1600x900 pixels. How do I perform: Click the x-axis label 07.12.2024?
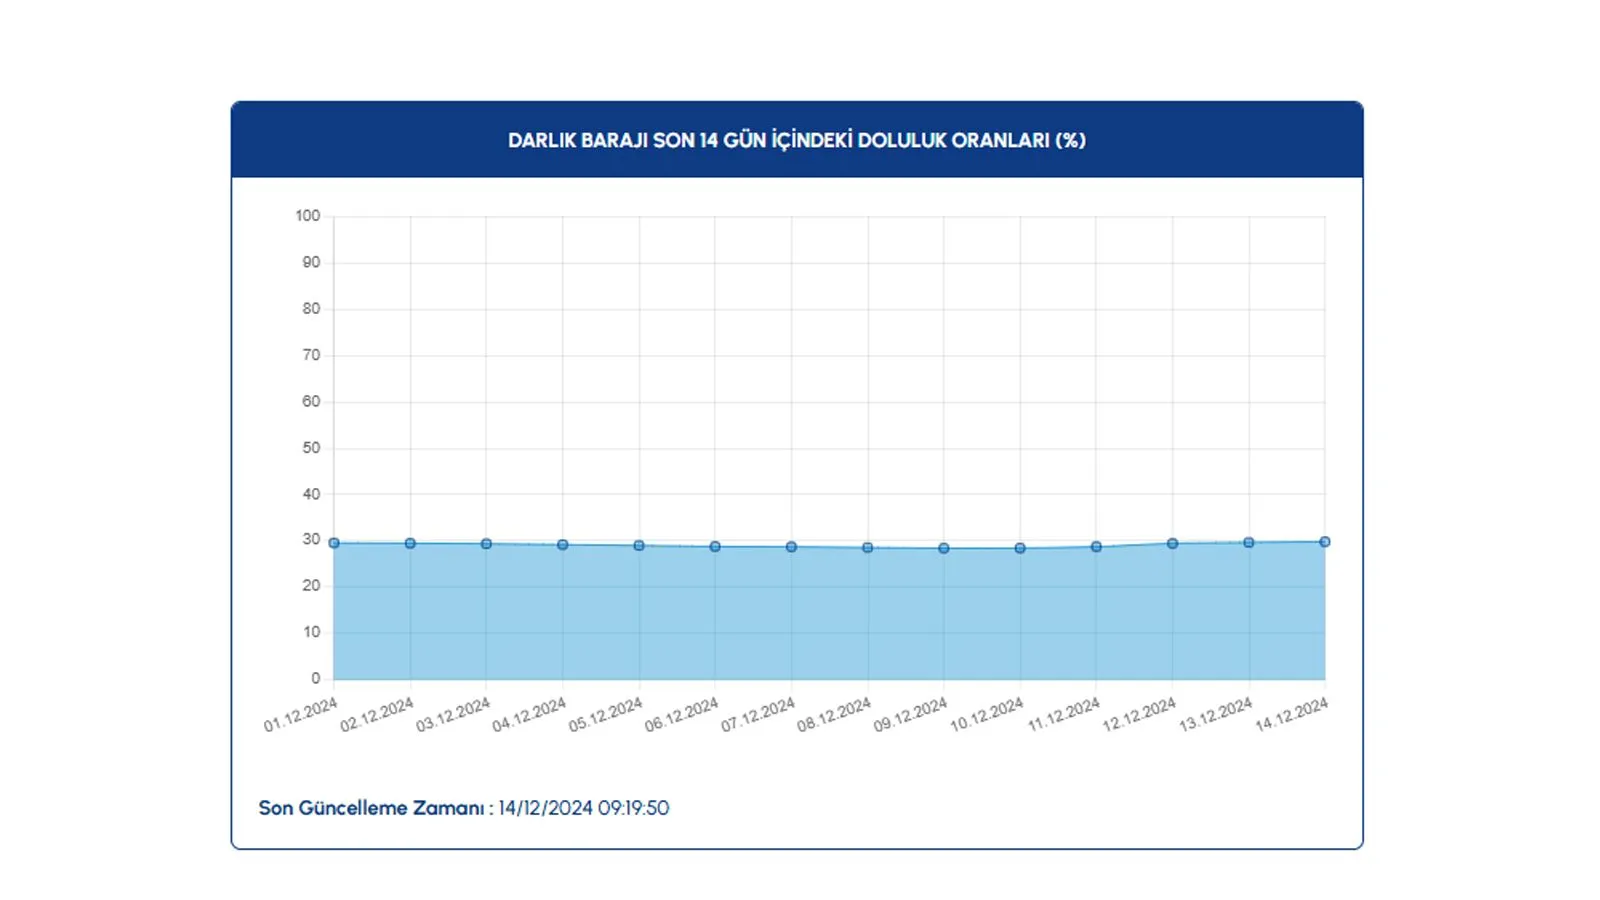758,715
